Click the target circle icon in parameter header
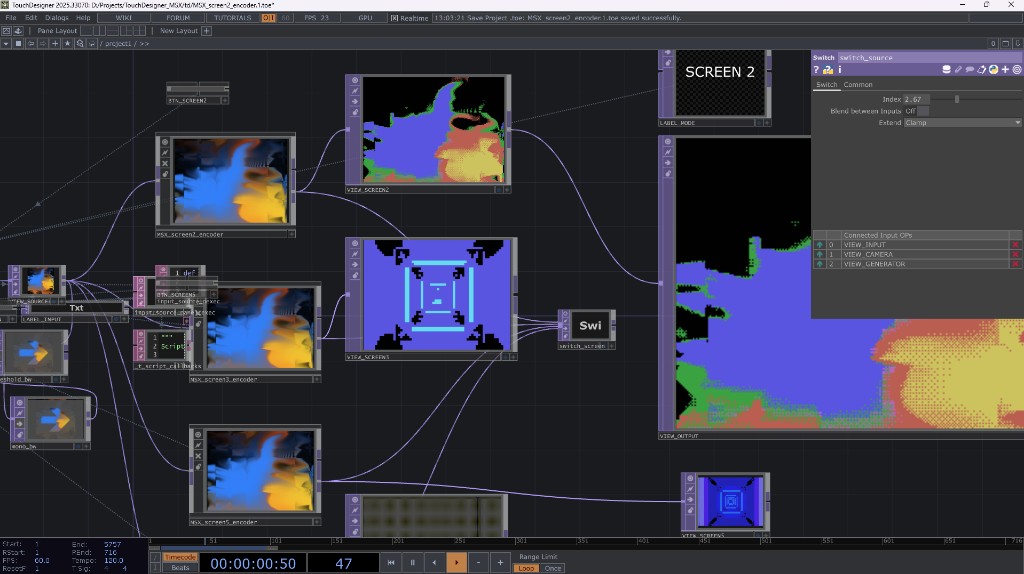Image resolution: width=1024 pixels, height=574 pixels. [x=1017, y=70]
